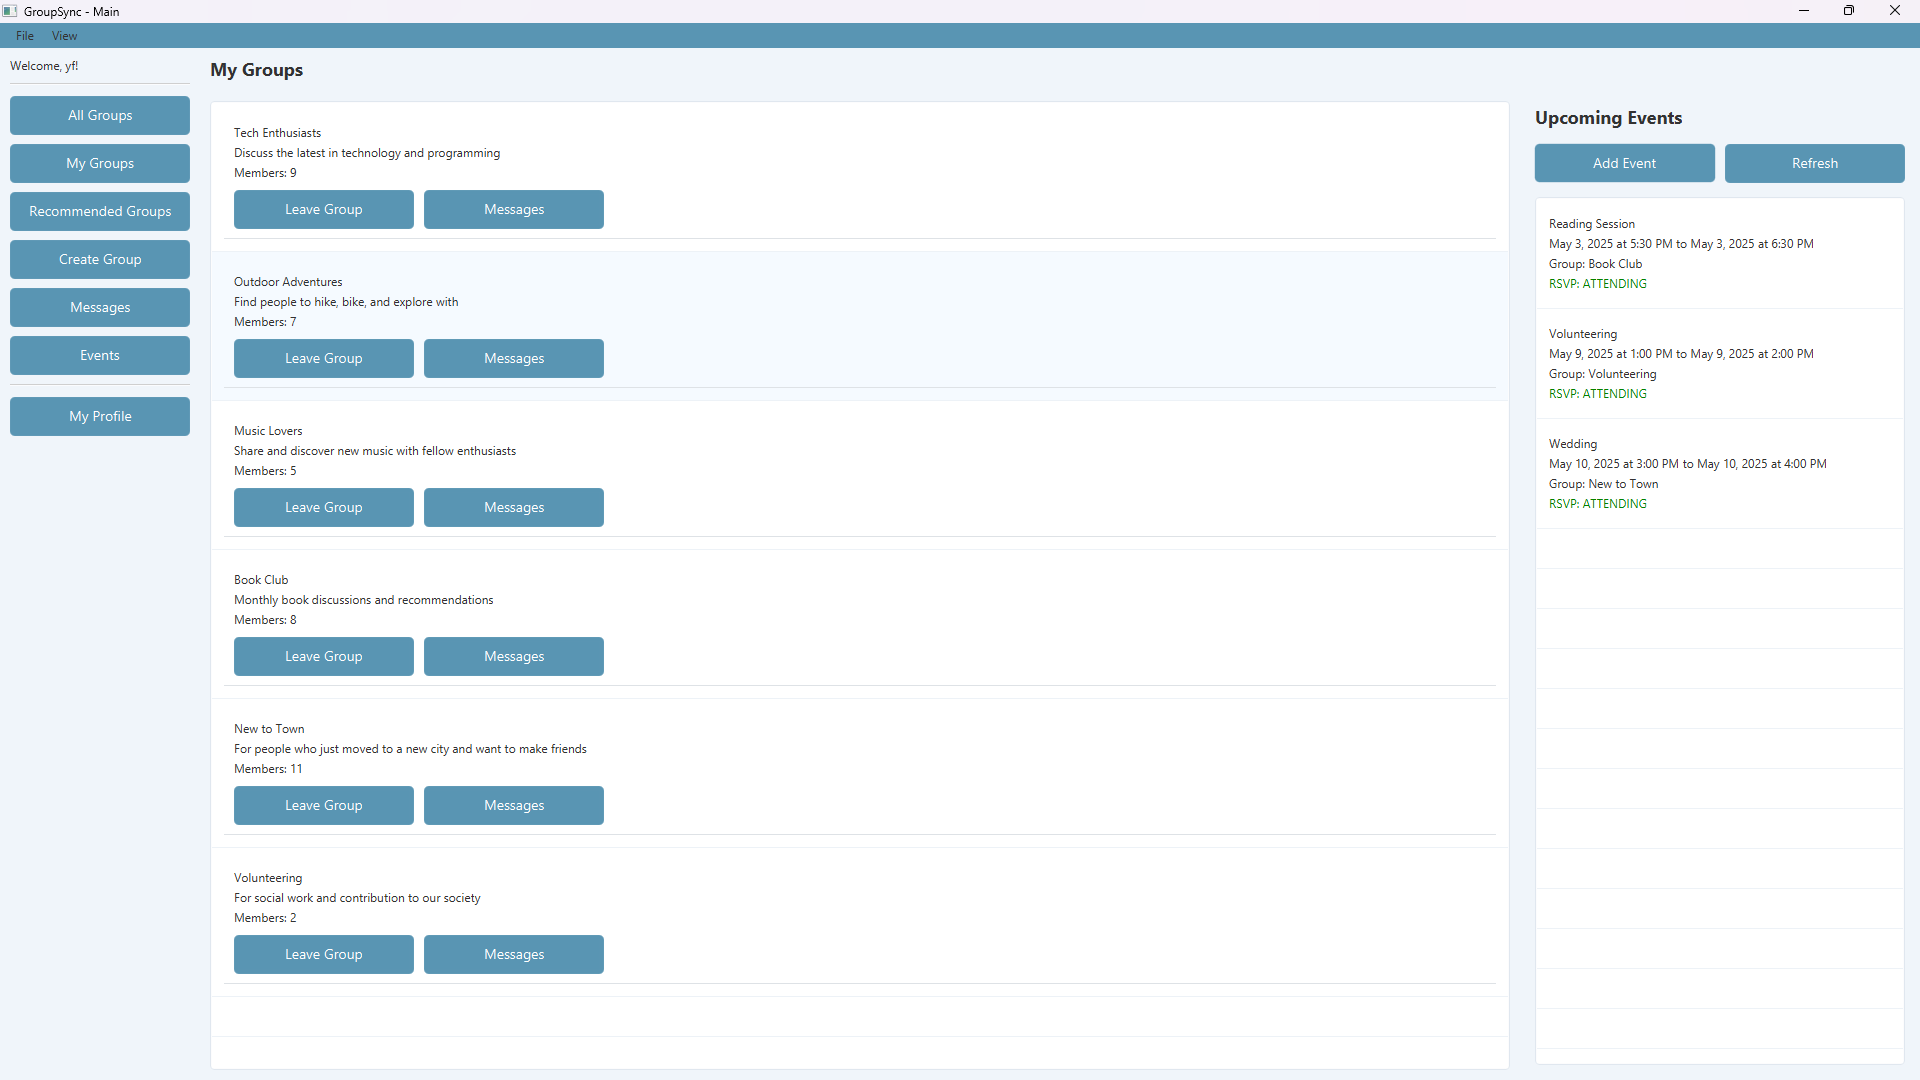This screenshot has width=1920, height=1080.
Task: Go to Events in the sidebar
Action: (x=100, y=355)
